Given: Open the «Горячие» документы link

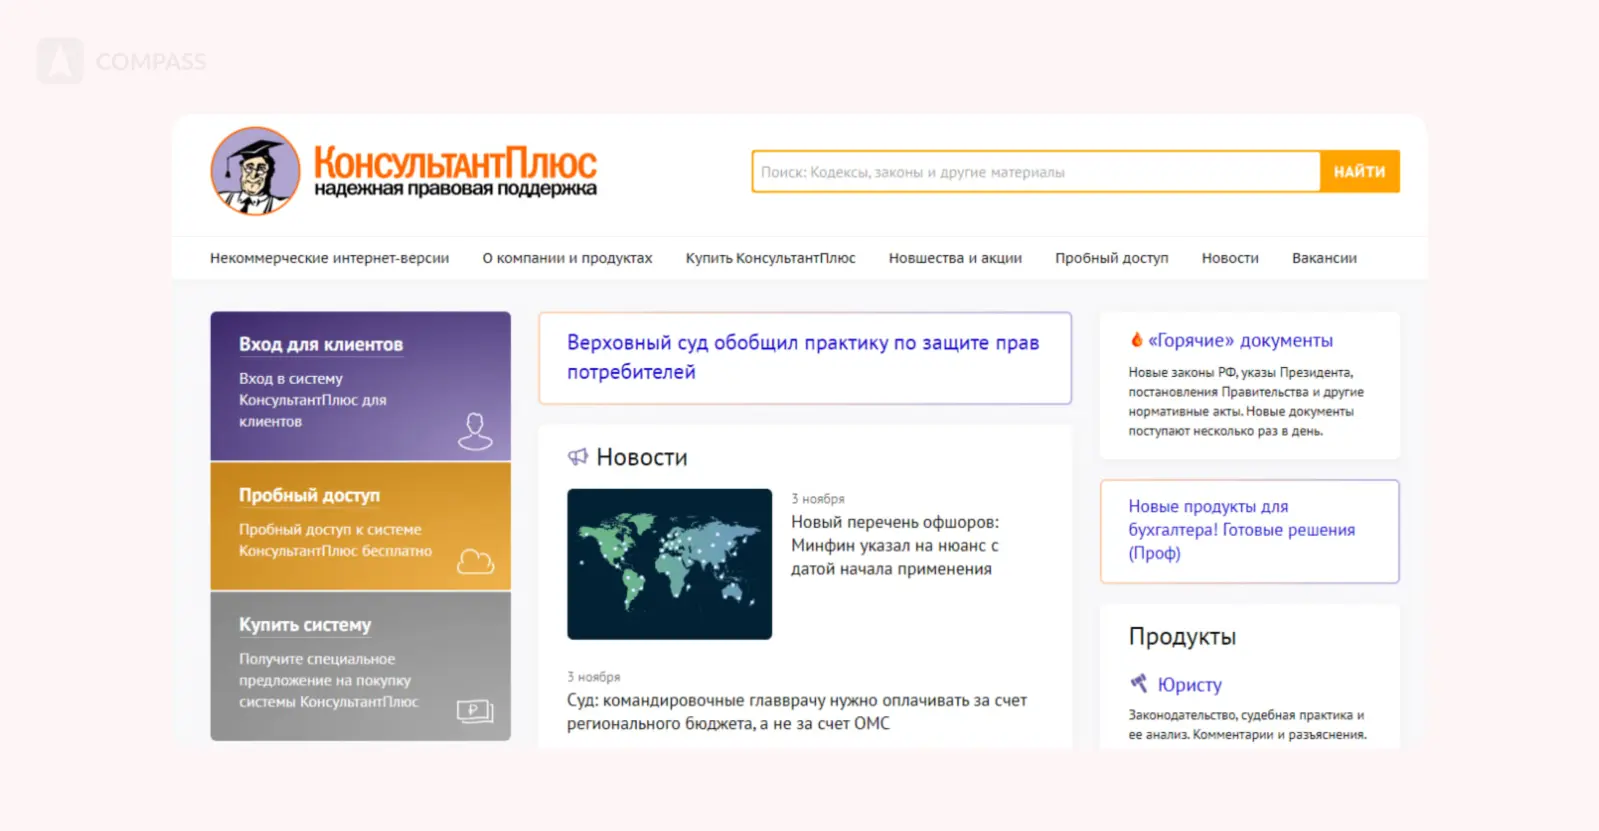Looking at the screenshot, I should point(1240,341).
